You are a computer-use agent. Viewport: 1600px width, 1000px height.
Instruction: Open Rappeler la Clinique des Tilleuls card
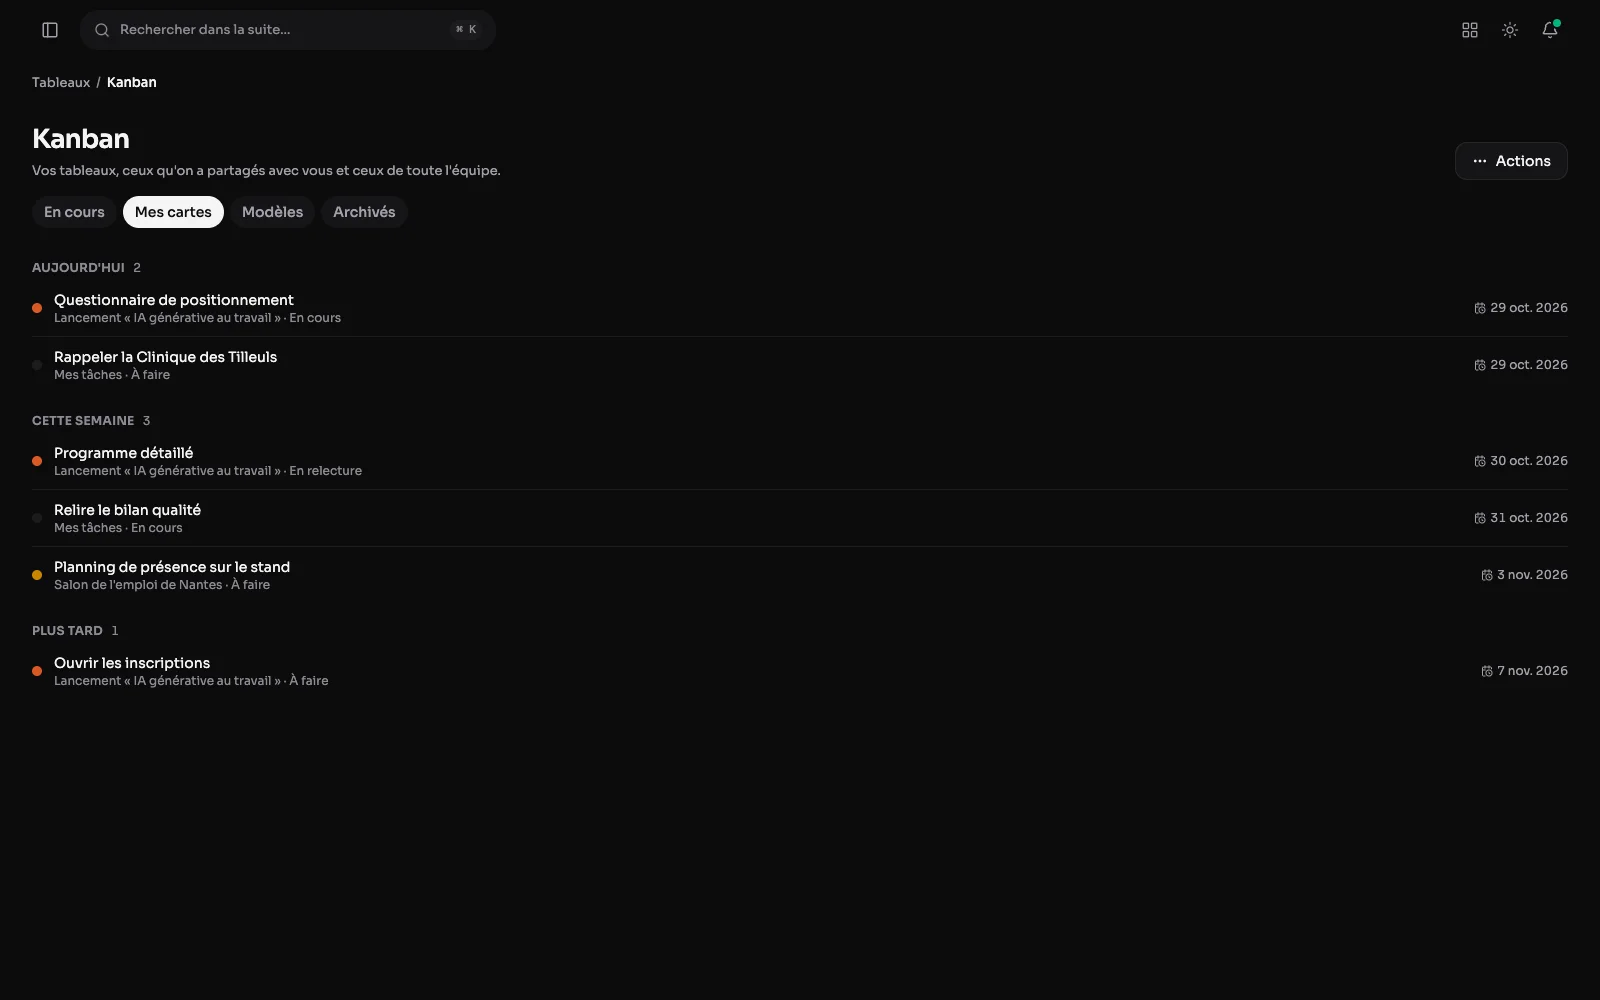click(800, 365)
